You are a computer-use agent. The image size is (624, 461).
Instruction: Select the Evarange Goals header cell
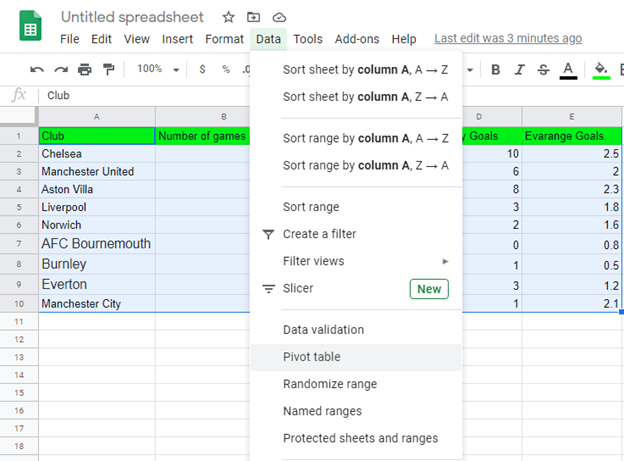coord(571,136)
